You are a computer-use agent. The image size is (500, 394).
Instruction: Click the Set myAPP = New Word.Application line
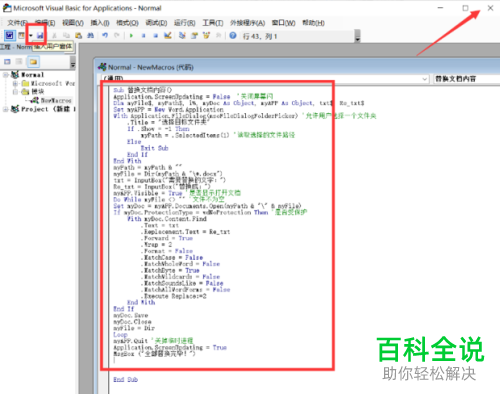[x=168, y=109]
